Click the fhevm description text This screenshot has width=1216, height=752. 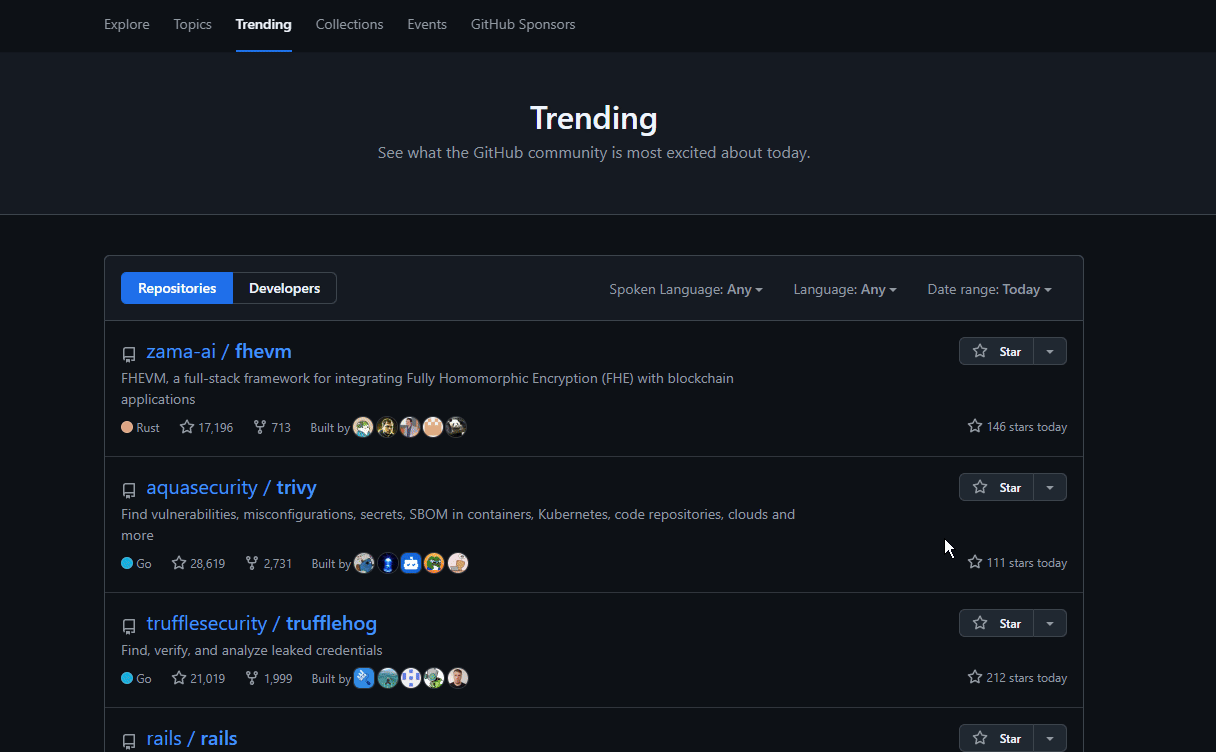coord(427,389)
